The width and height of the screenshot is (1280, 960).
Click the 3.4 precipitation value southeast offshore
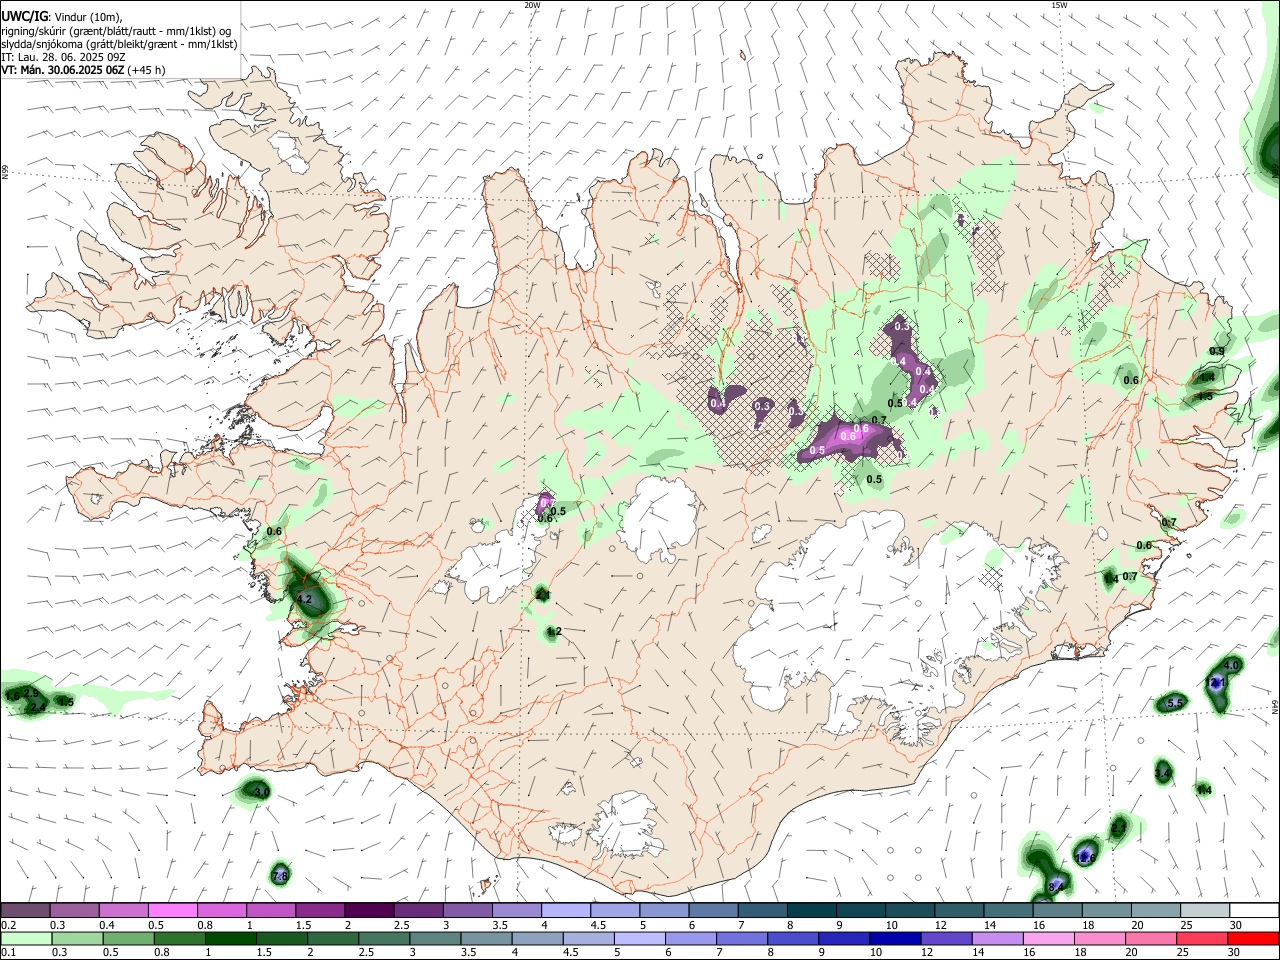click(x=1162, y=774)
